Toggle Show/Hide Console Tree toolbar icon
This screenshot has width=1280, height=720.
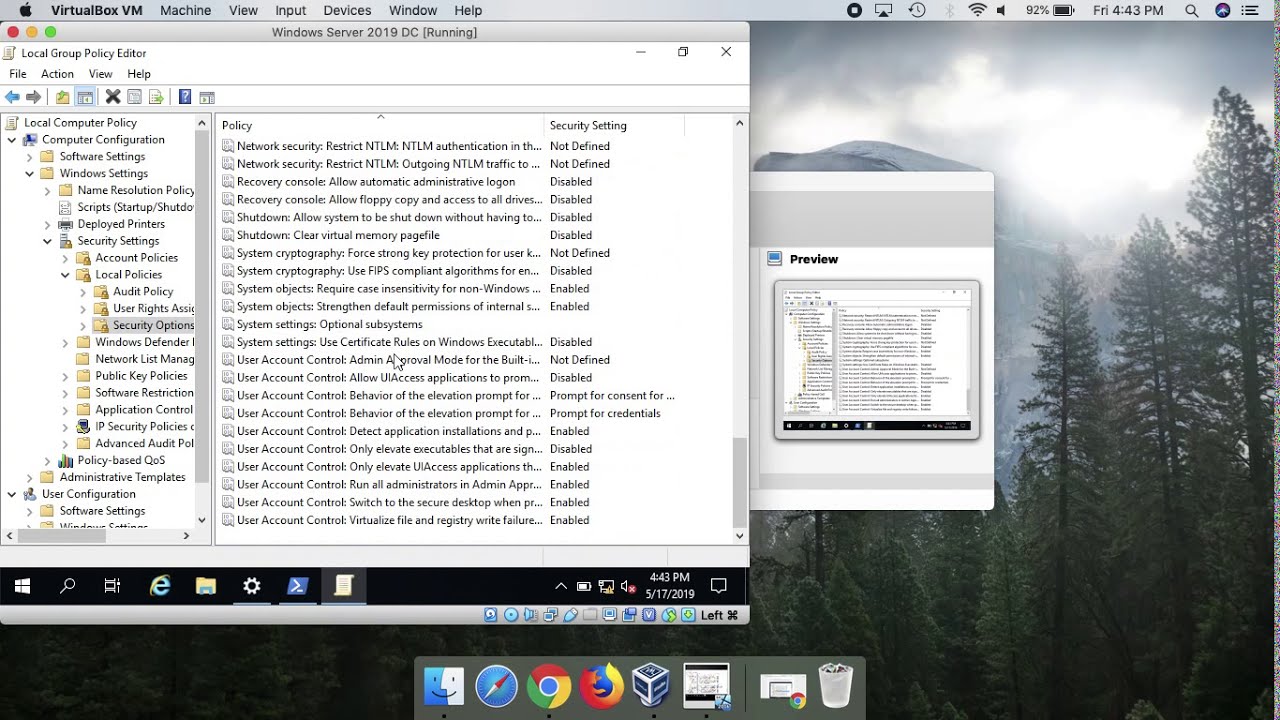[x=85, y=97]
